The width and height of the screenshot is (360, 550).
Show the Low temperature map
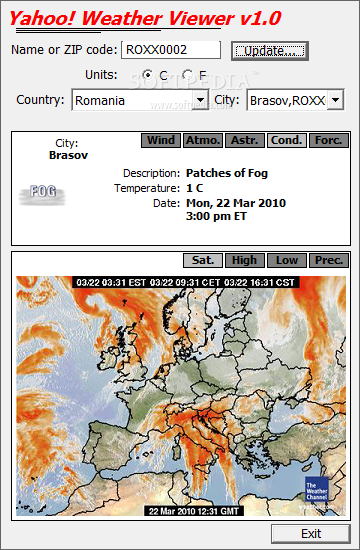tap(287, 260)
